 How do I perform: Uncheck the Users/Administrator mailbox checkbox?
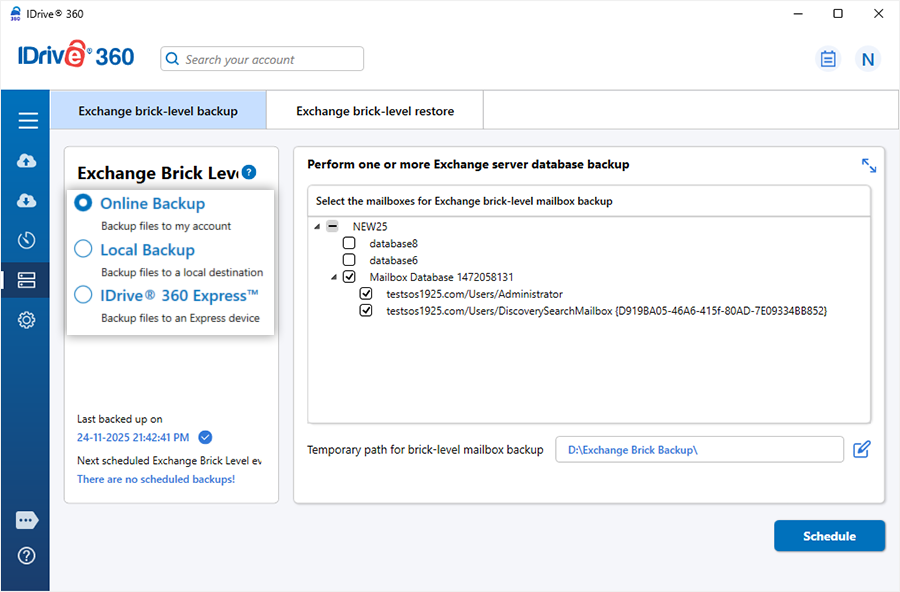point(366,294)
